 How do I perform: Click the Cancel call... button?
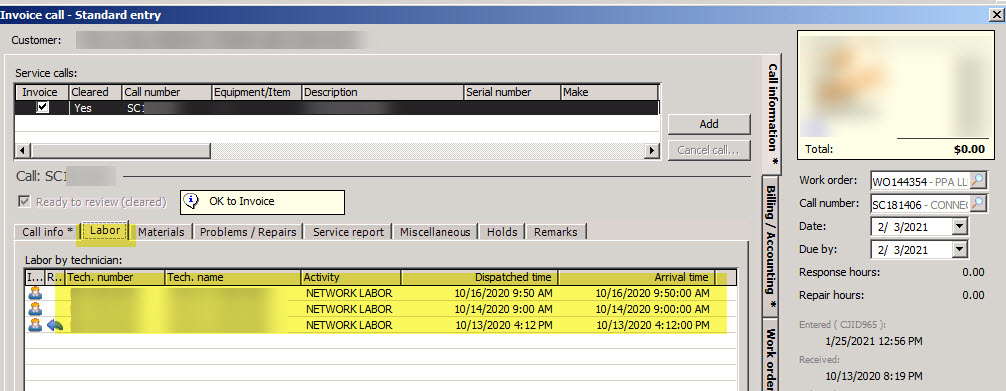click(709, 150)
